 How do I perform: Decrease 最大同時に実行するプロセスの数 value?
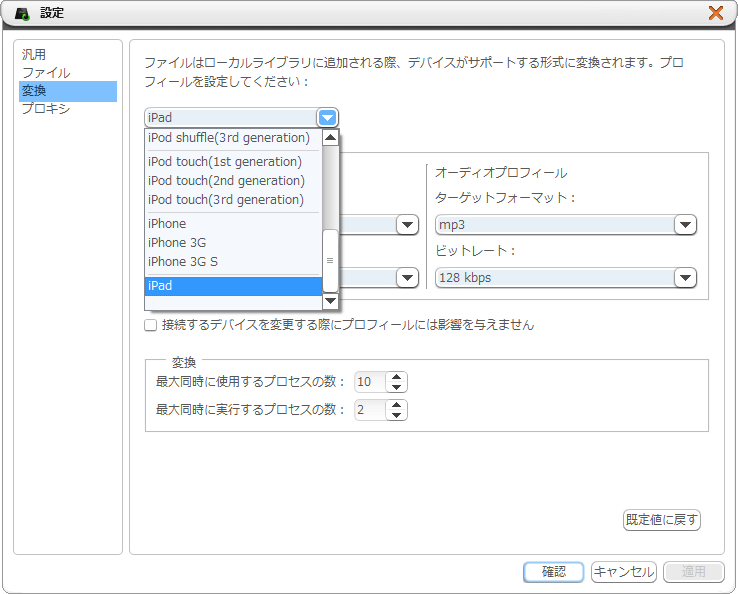point(396,415)
